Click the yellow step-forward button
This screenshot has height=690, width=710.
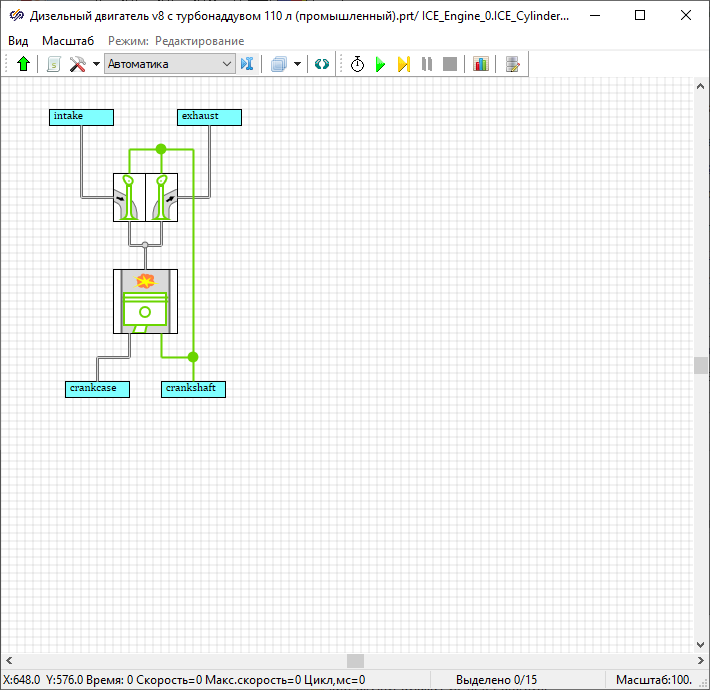[403, 64]
